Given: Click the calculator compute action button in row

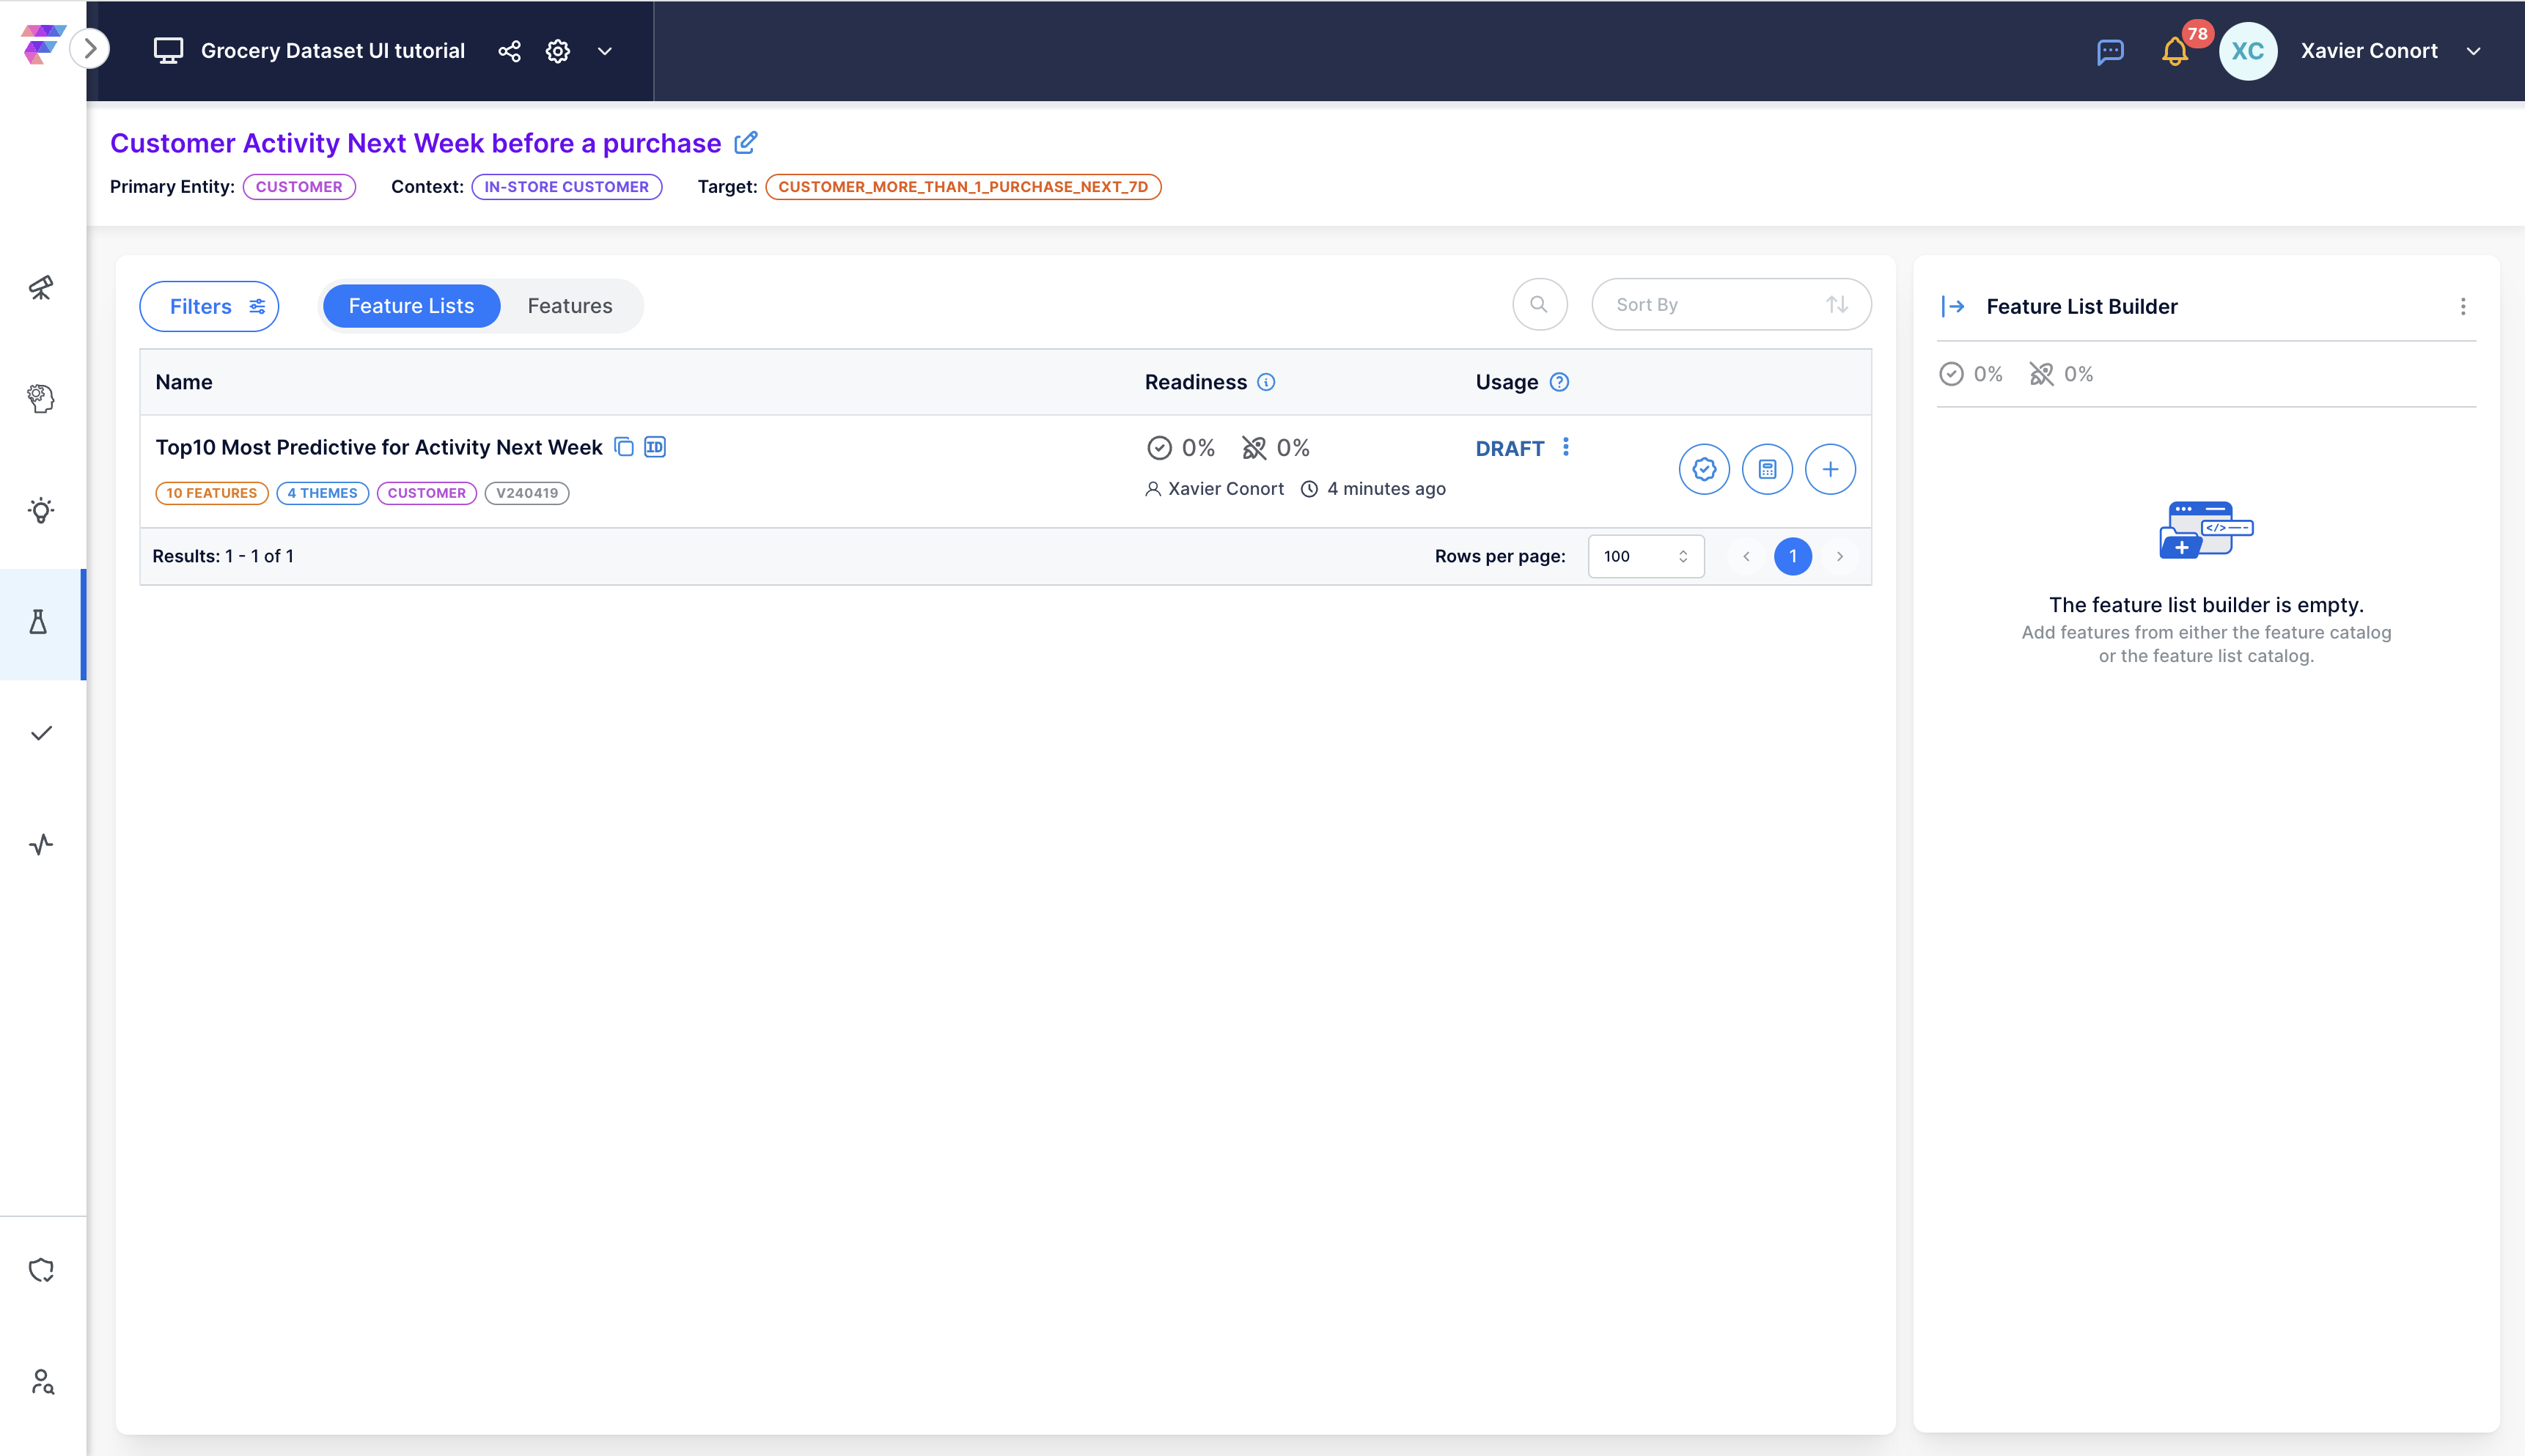Looking at the screenshot, I should click(x=1767, y=469).
